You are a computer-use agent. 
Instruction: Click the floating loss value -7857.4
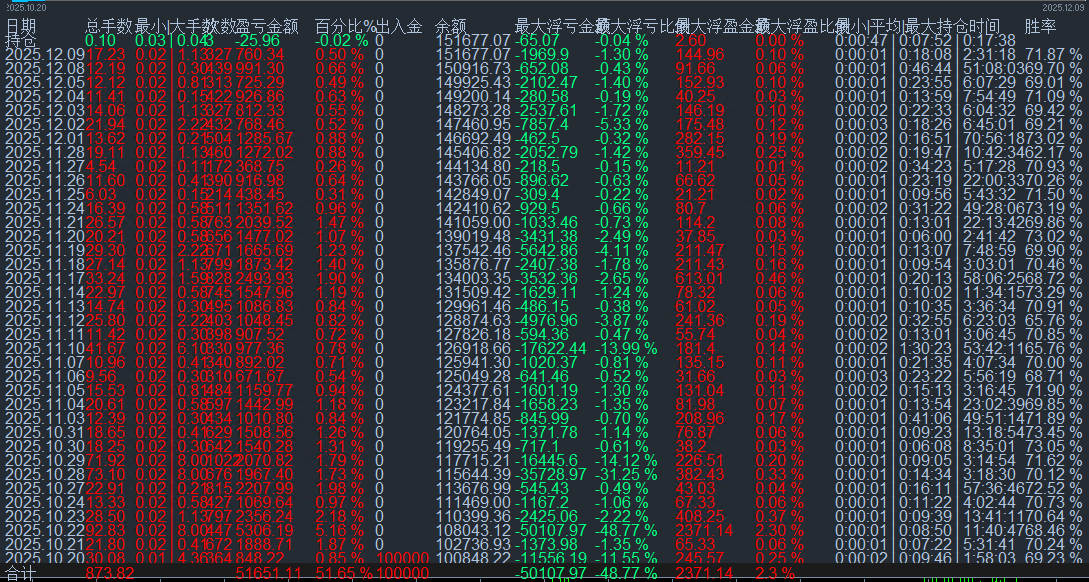coord(542,123)
